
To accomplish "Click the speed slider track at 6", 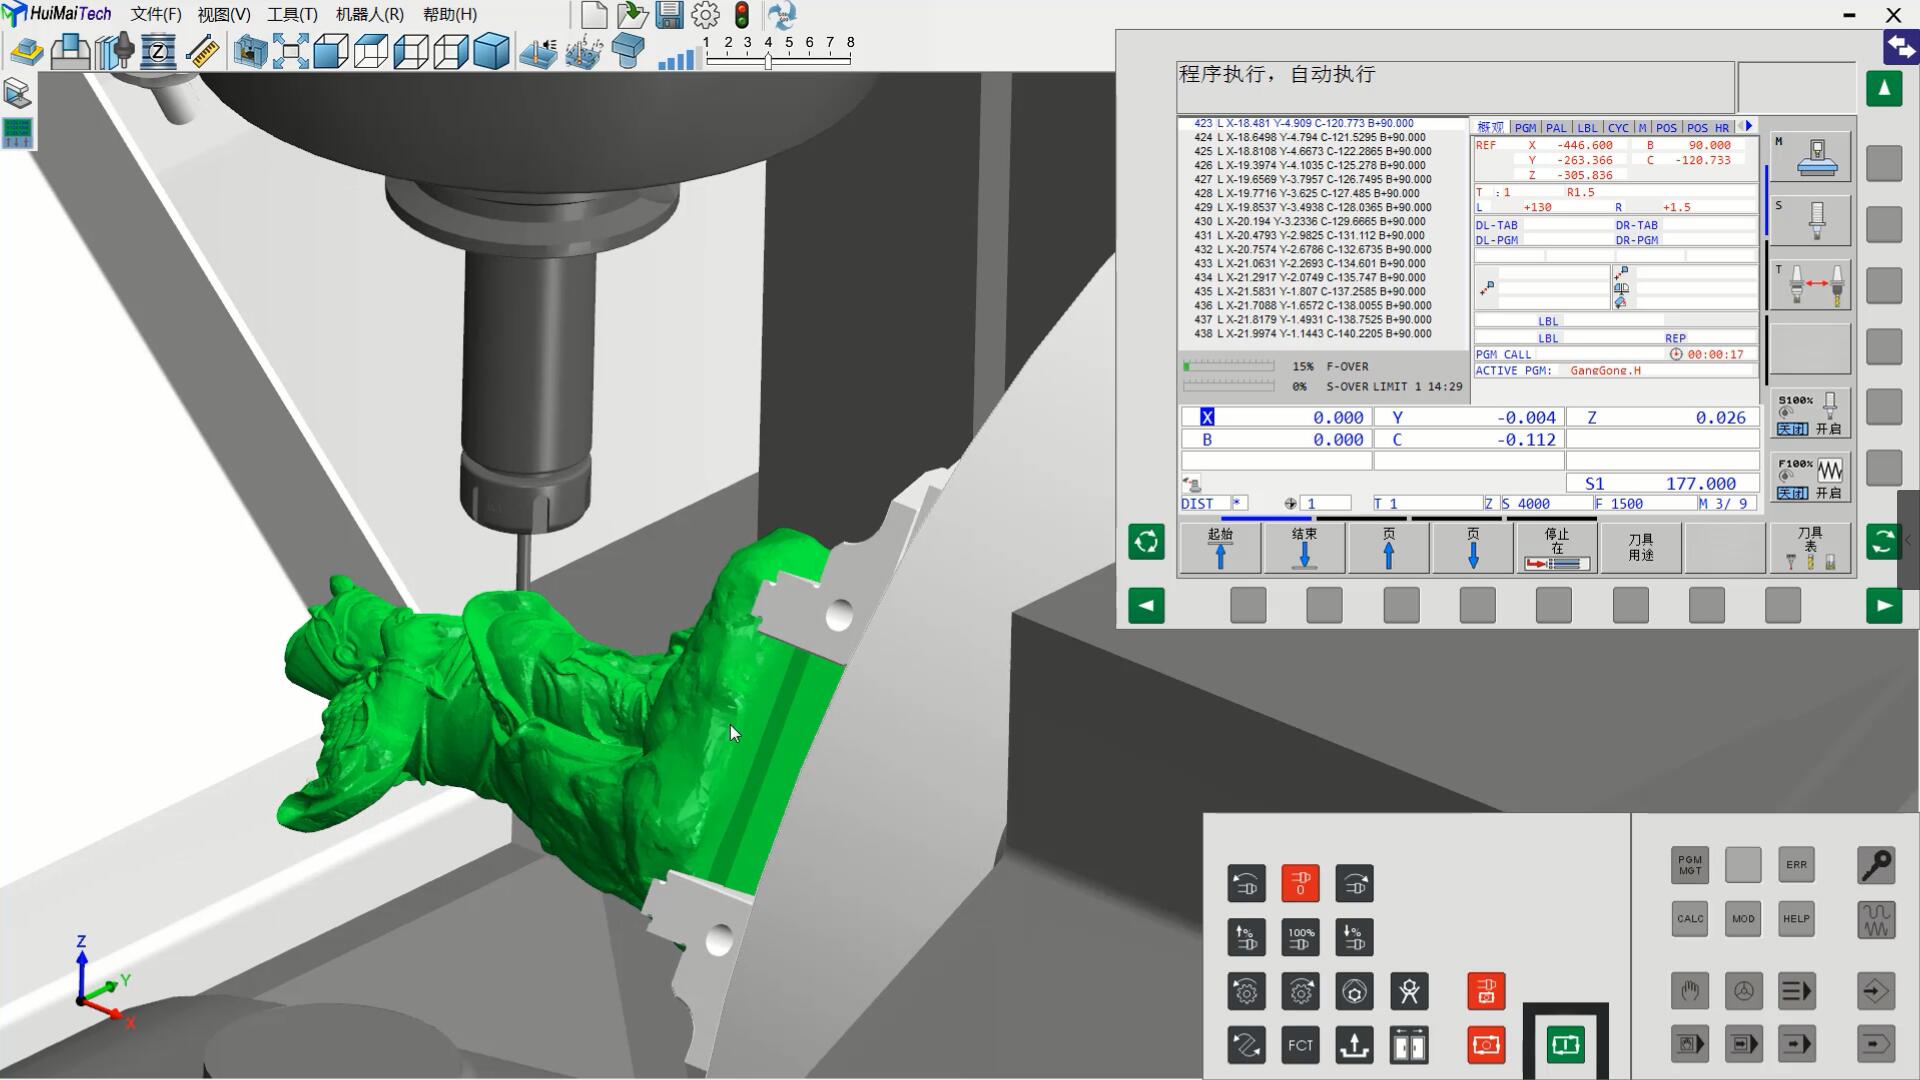I will point(809,60).
